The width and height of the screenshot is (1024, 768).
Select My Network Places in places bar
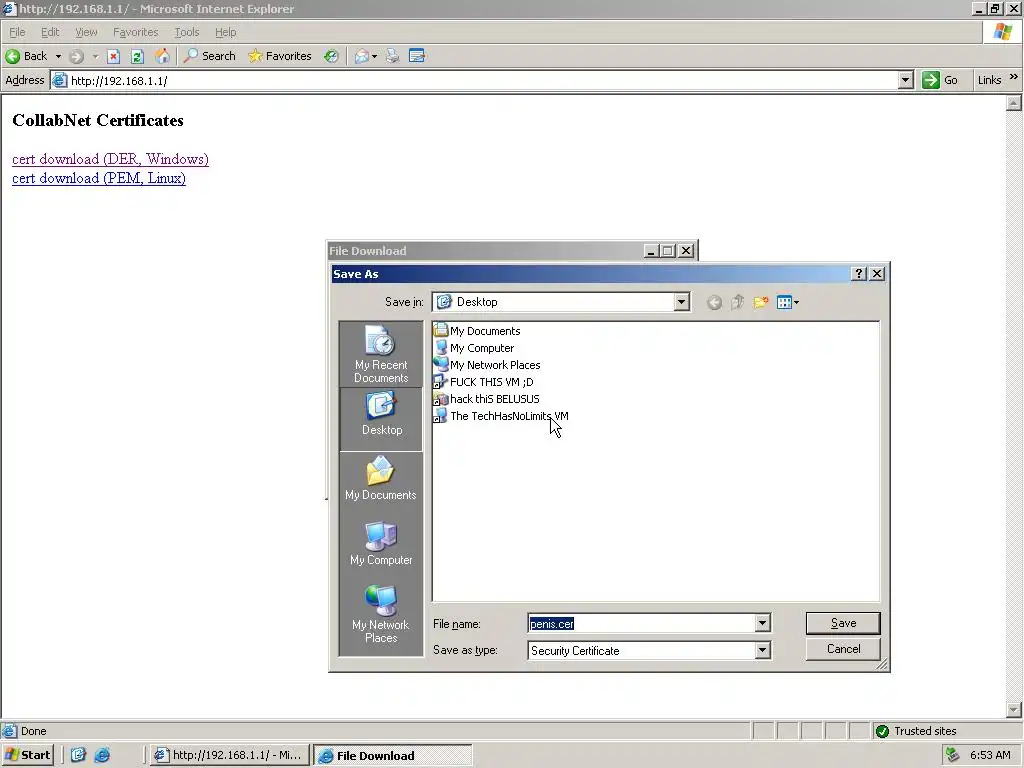[x=381, y=614]
